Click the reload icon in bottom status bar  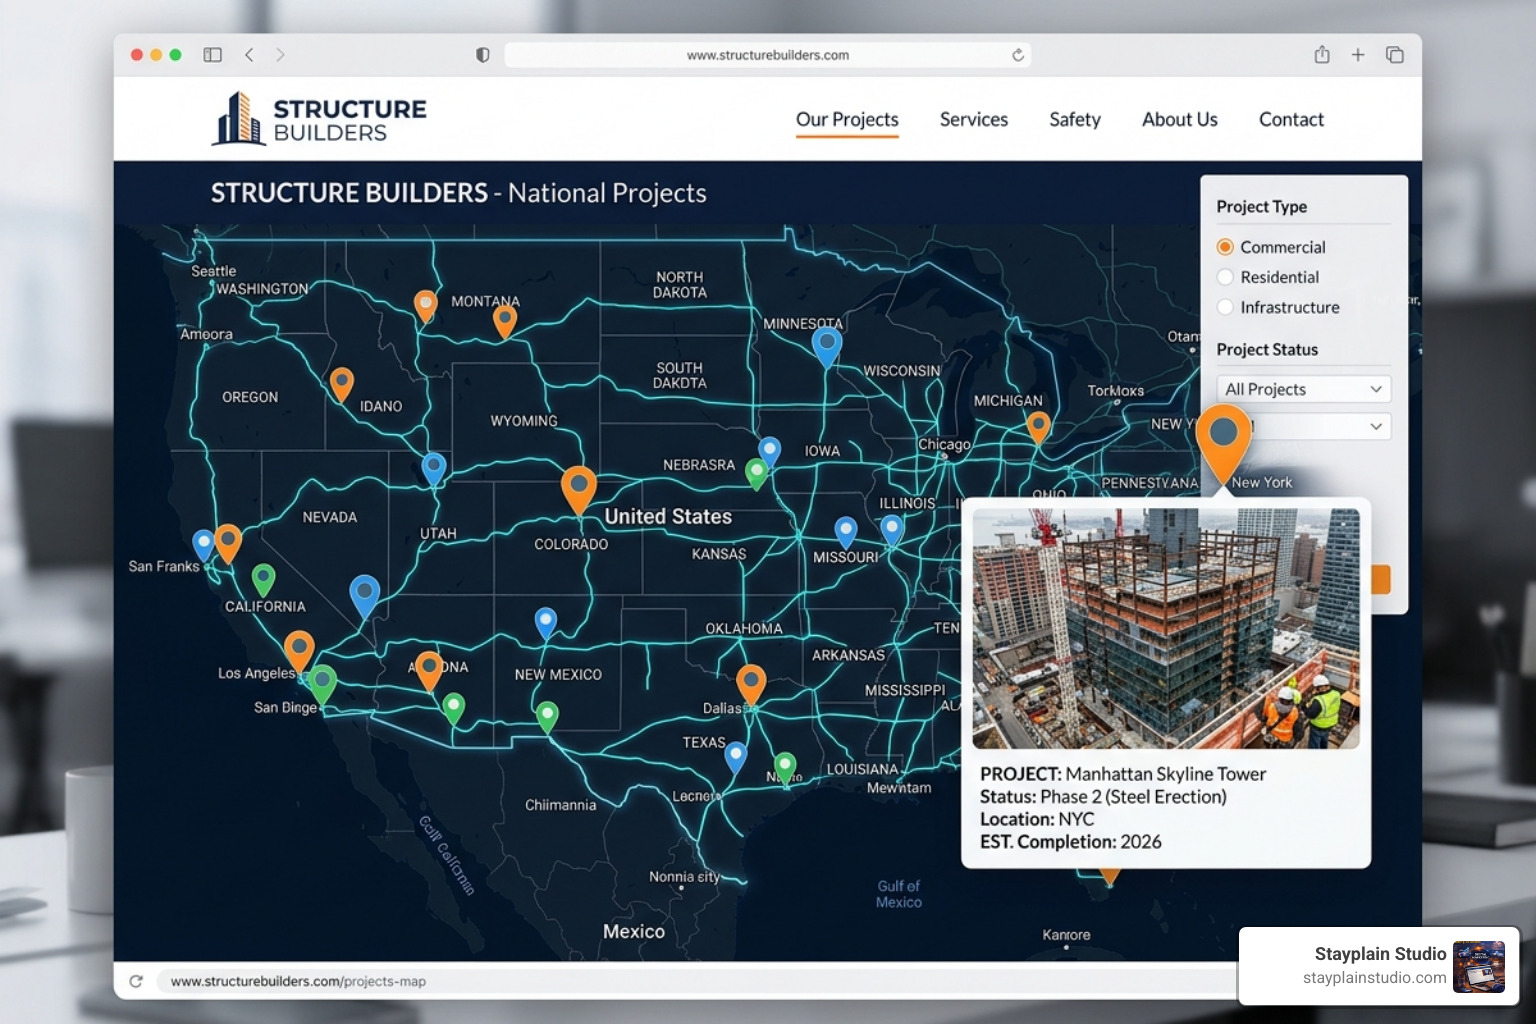click(136, 981)
